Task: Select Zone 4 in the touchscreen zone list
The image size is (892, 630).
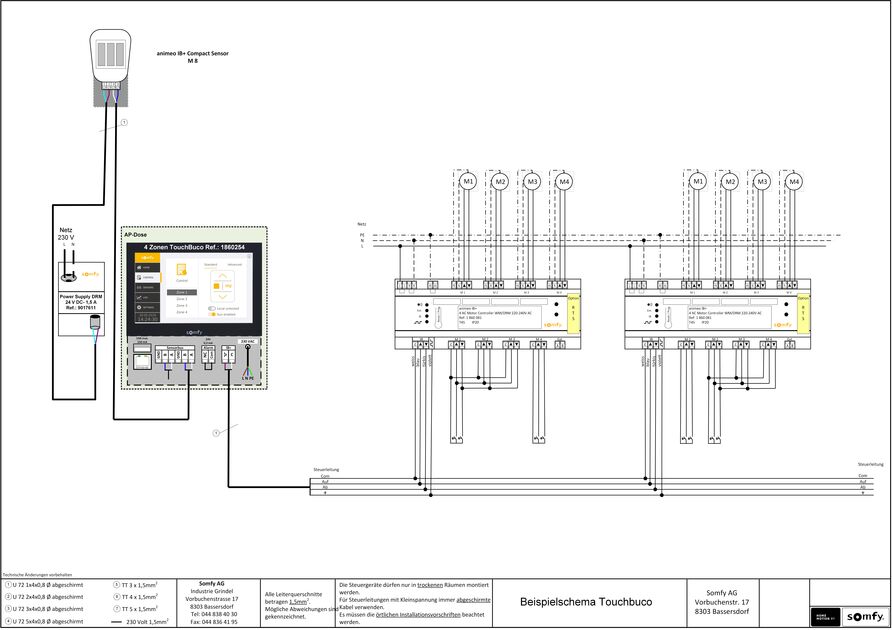Action: tap(182, 312)
